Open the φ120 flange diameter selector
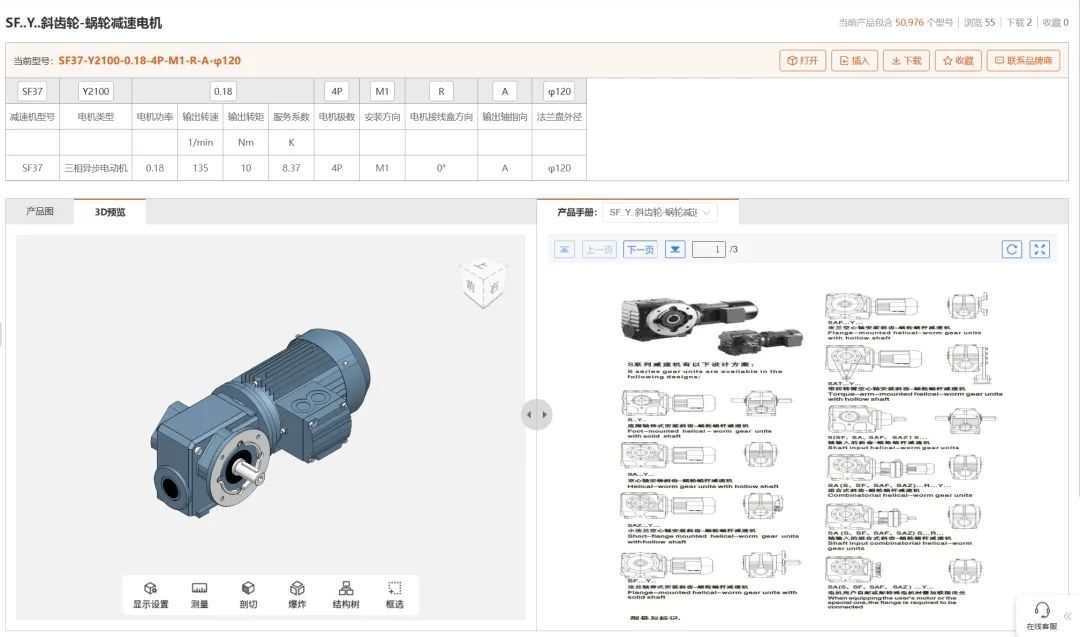Image resolution: width=1080 pixels, height=637 pixels. (559, 91)
